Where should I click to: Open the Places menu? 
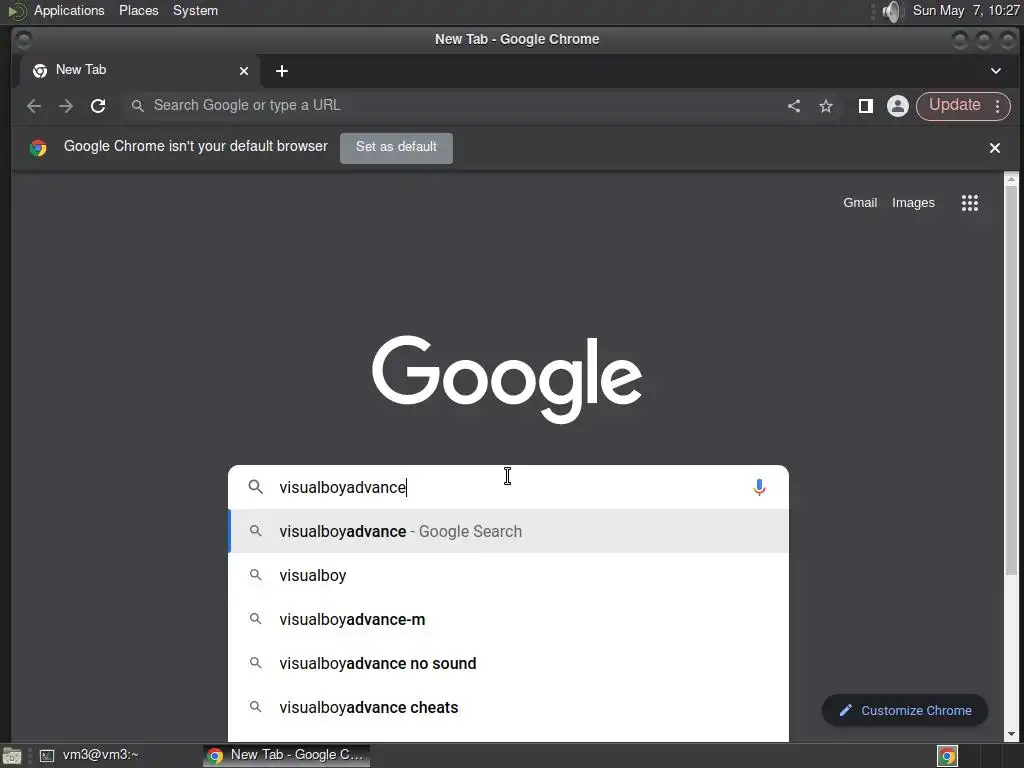[138, 11]
